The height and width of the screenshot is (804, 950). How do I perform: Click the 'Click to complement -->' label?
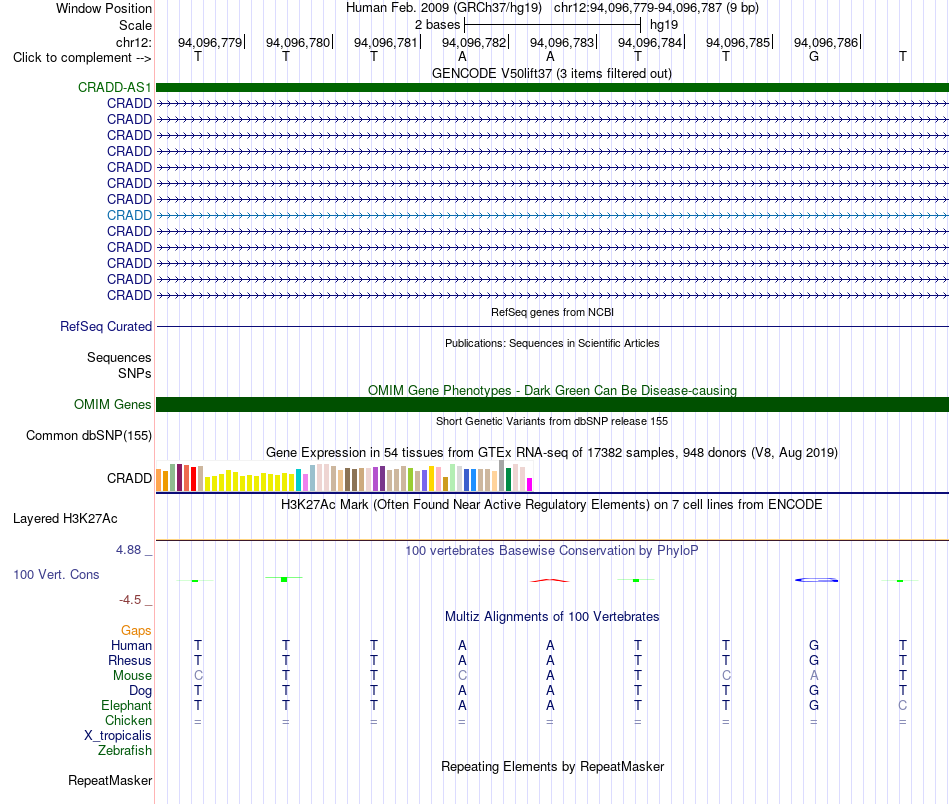click(82, 58)
